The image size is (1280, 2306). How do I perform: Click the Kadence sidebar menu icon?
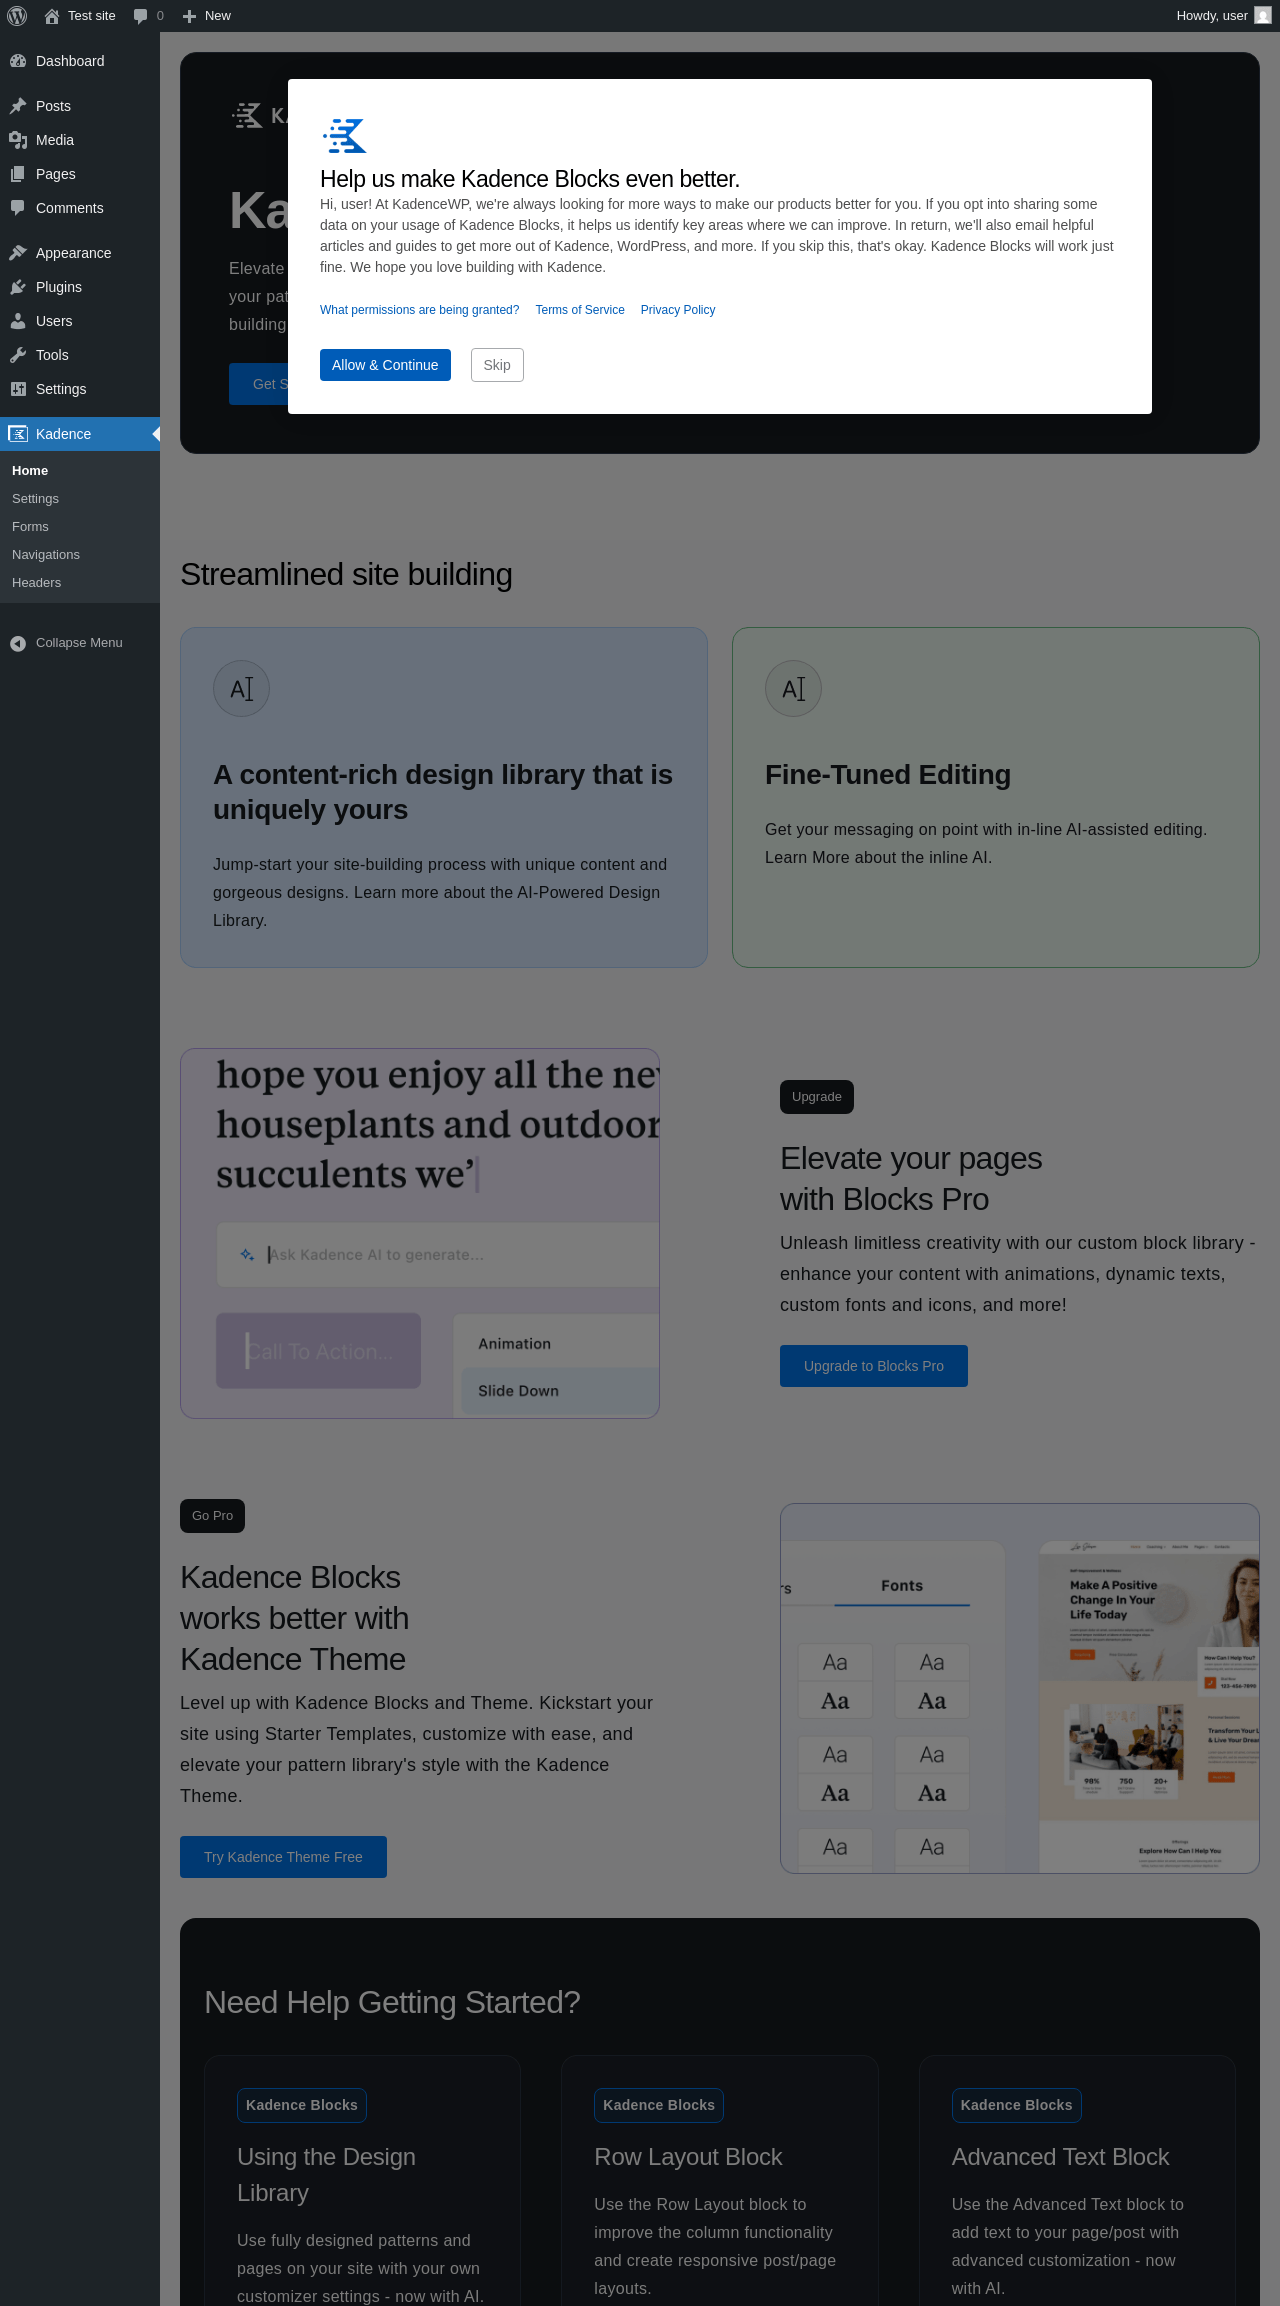18,434
